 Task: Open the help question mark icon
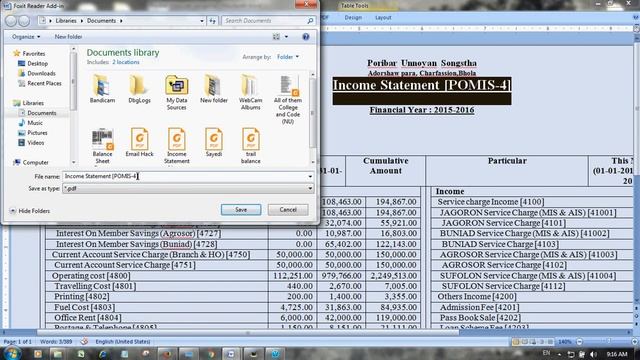306,37
